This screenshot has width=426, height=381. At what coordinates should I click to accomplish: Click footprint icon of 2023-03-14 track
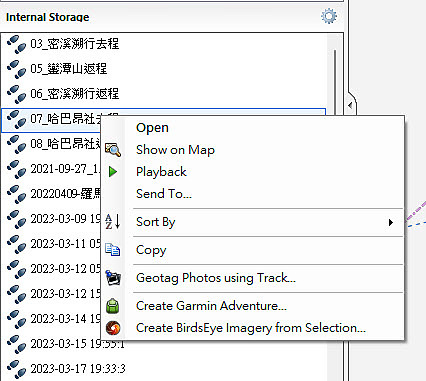[16, 319]
